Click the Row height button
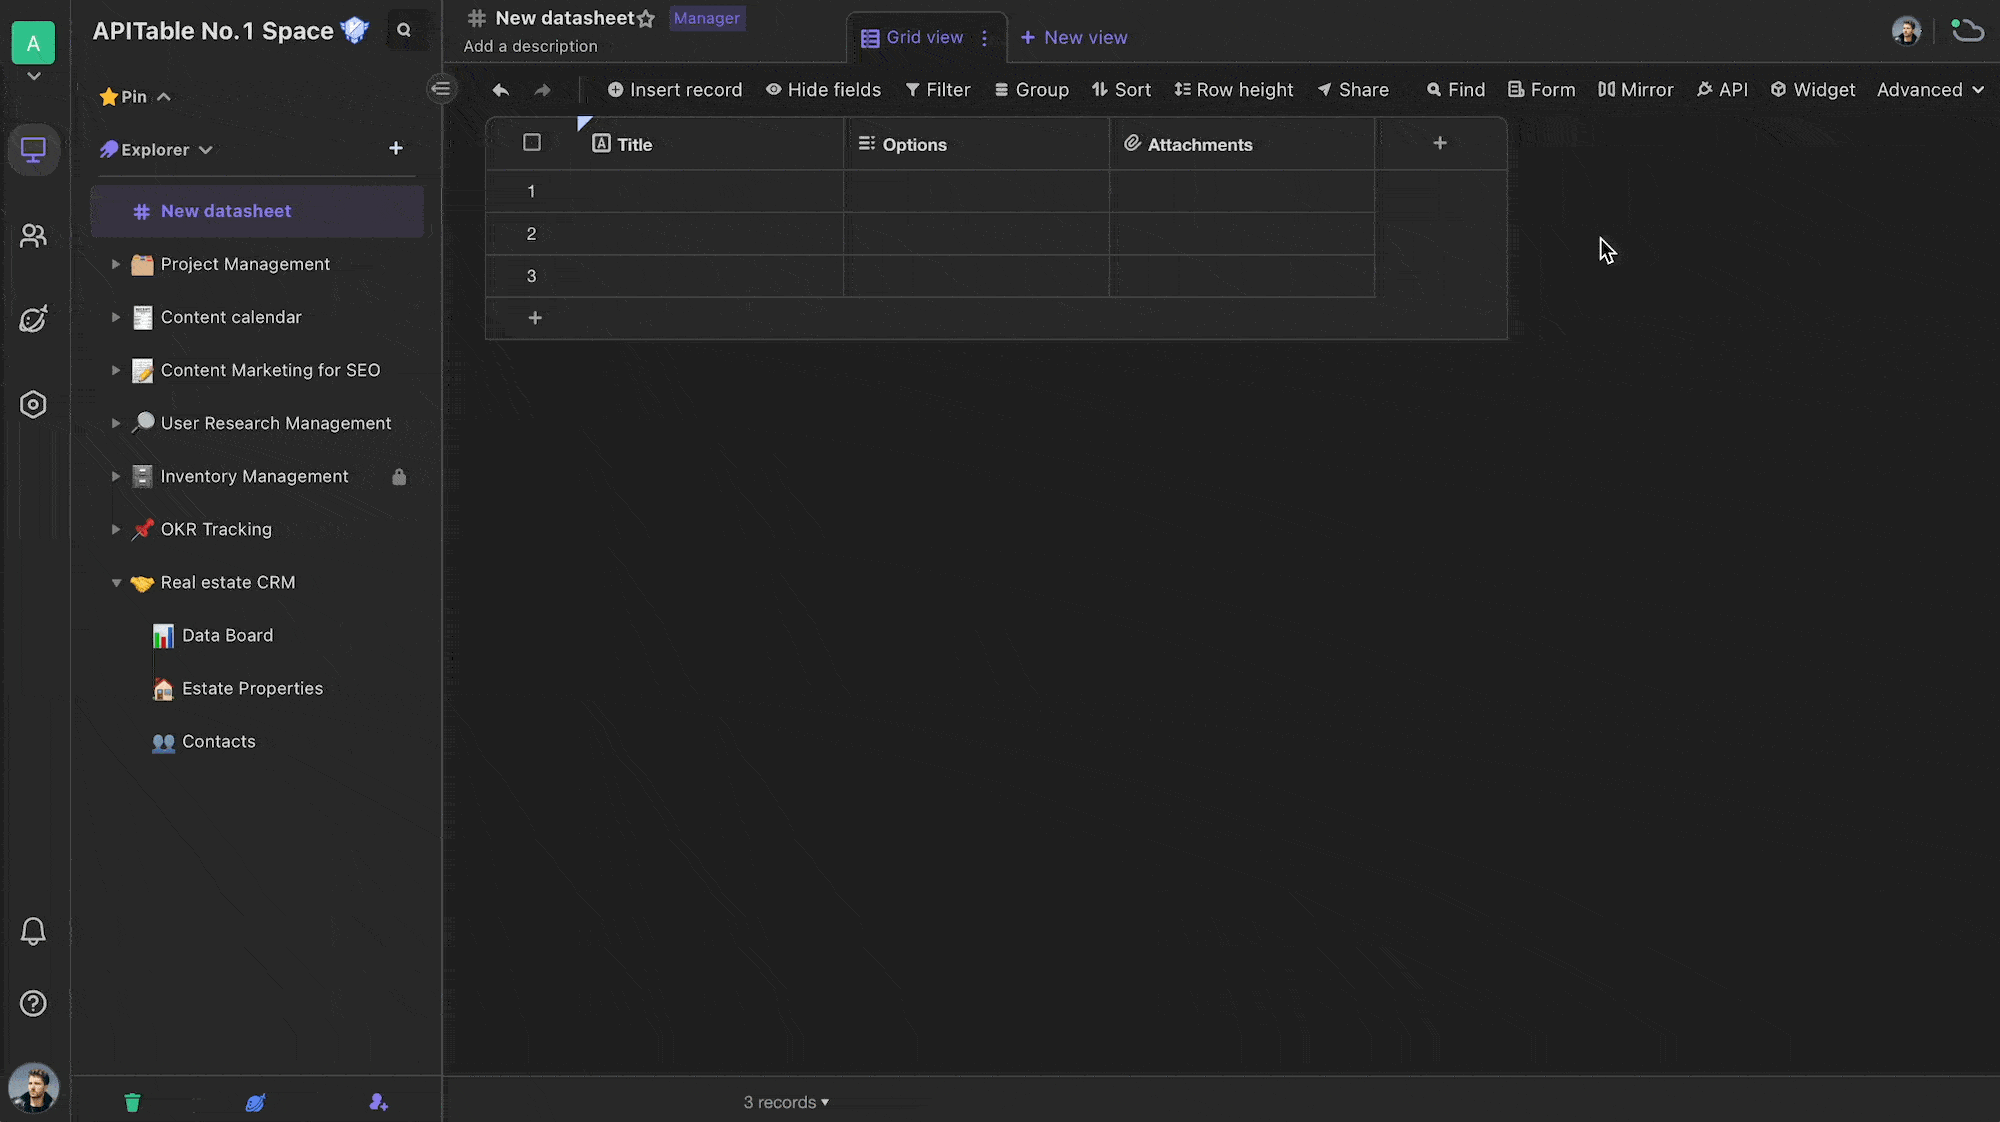Screen dimensions: 2000x1122 click(1232, 89)
